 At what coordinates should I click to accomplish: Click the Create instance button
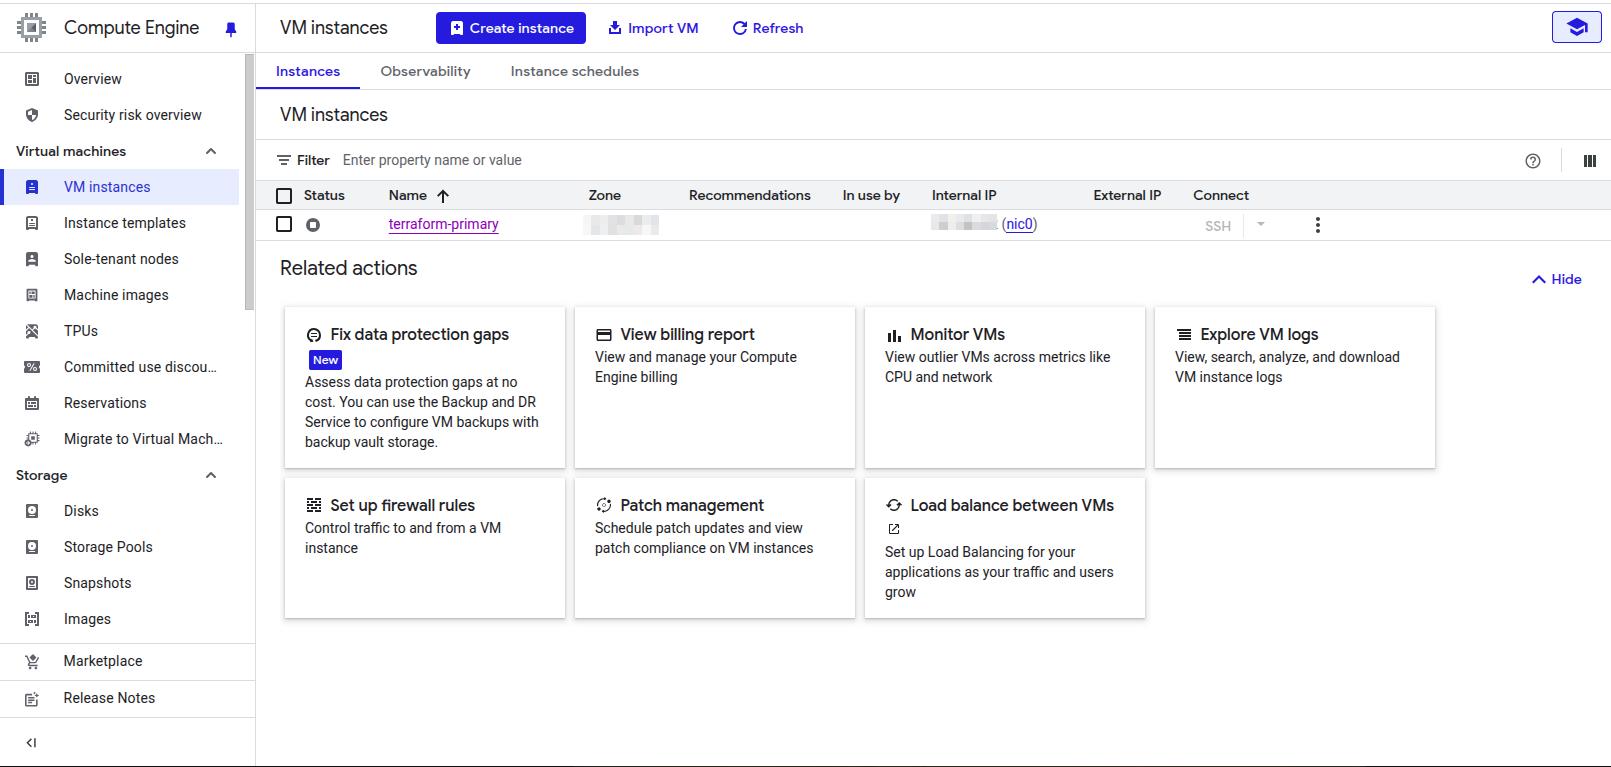[510, 28]
